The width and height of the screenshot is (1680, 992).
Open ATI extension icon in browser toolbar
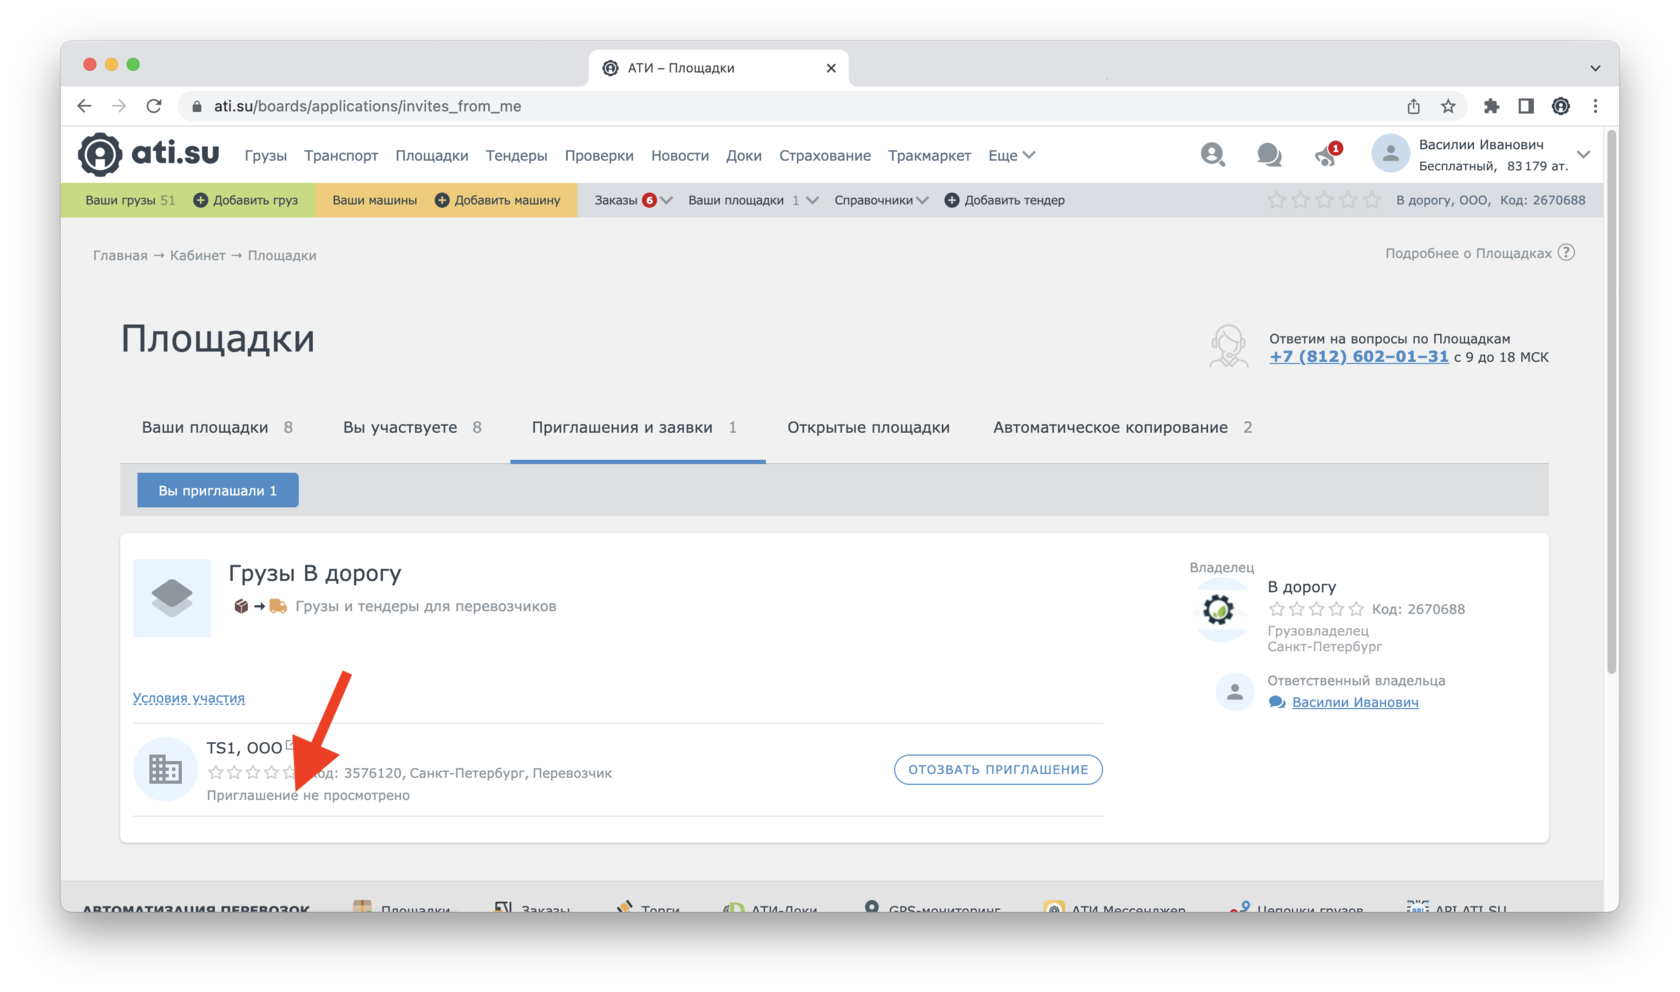[x=1561, y=106]
